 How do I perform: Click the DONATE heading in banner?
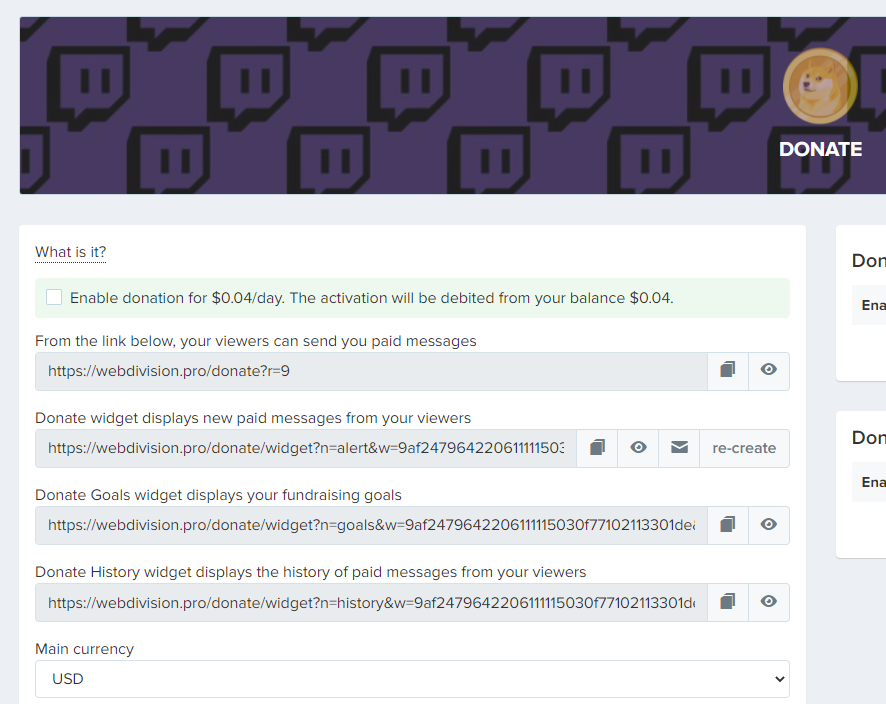pos(820,149)
